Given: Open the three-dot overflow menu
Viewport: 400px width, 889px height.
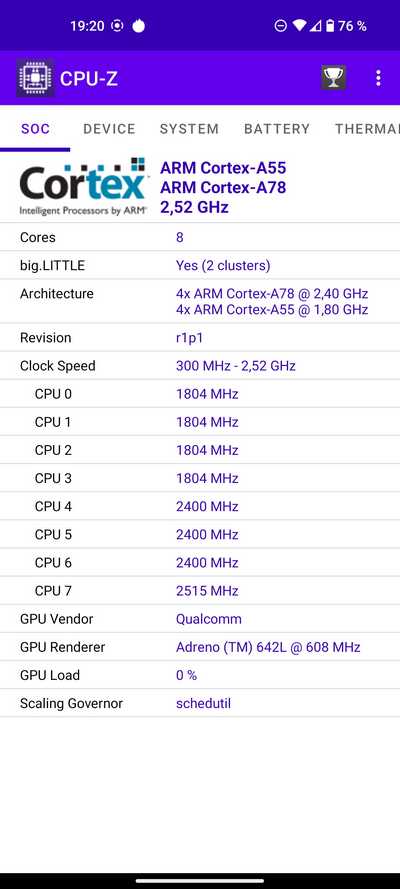Looking at the screenshot, I should [x=378, y=78].
